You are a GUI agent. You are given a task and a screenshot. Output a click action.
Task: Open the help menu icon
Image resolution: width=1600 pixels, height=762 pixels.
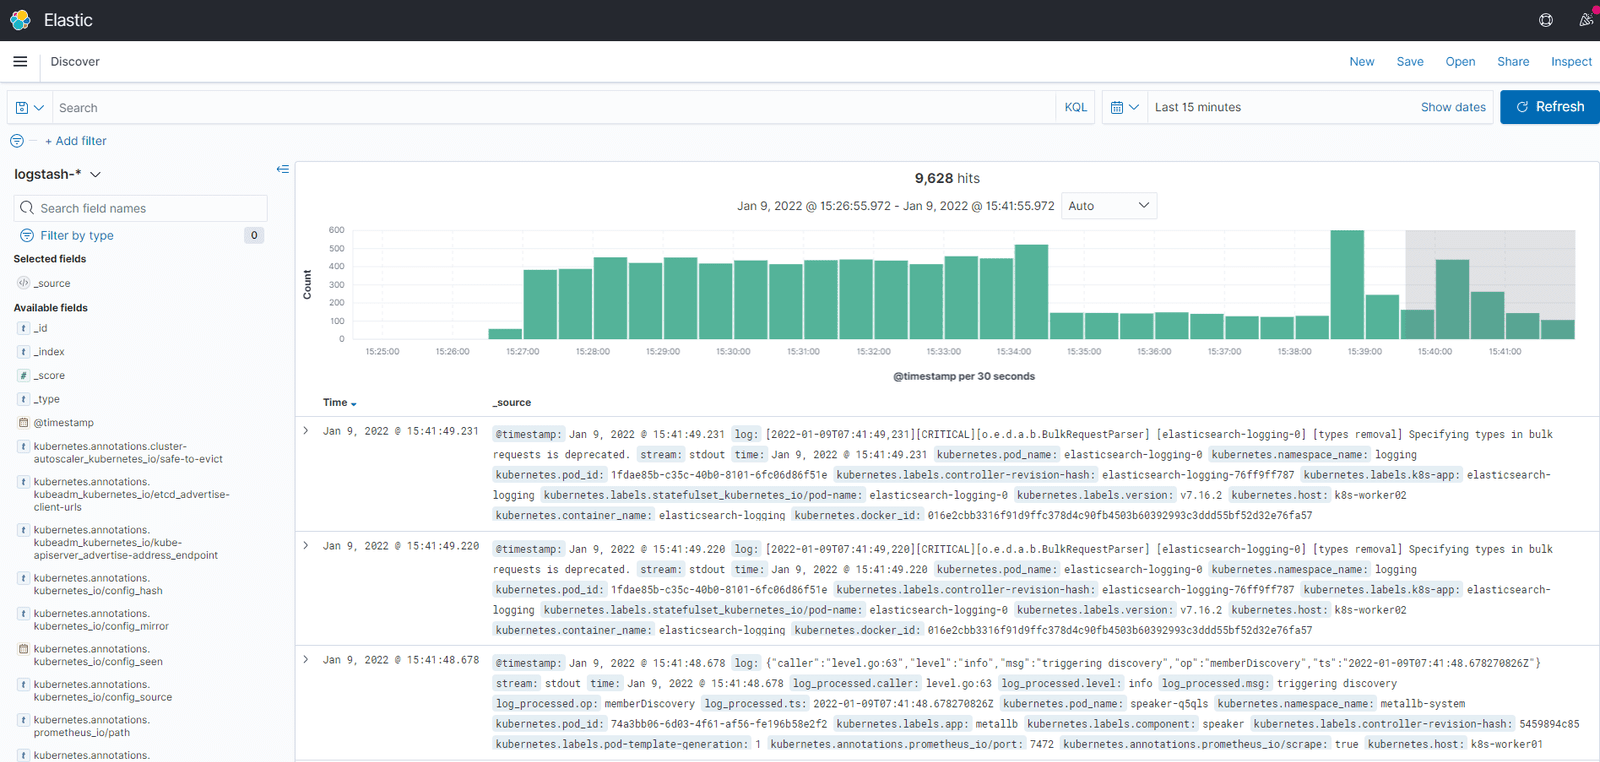(1546, 20)
